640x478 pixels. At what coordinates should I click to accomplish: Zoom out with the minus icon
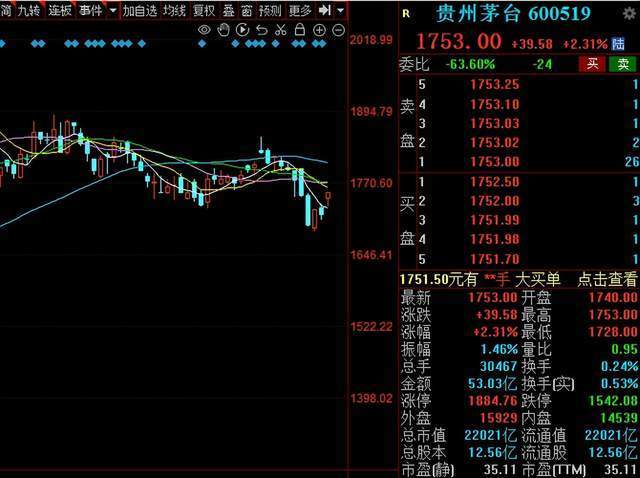coord(338,30)
